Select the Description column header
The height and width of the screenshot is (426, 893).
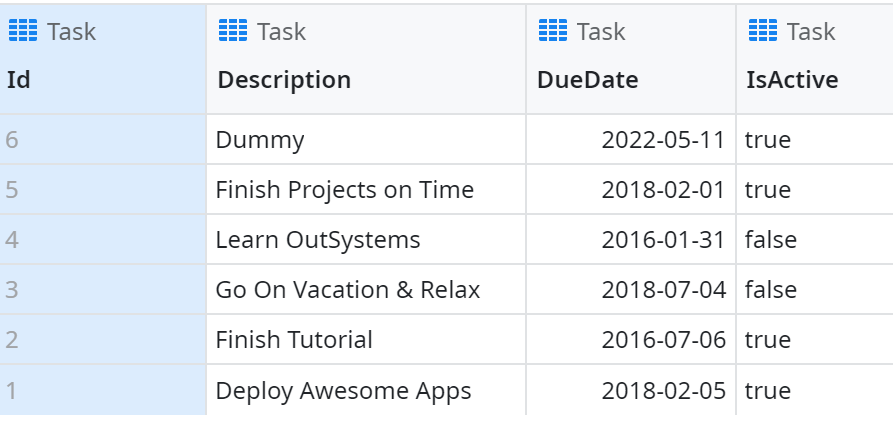[x=284, y=80]
